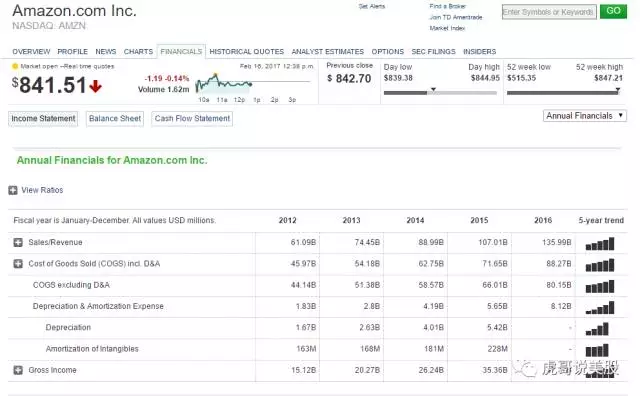Click the yellow market open status dot
The height and width of the screenshot is (396, 640).
click(15, 66)
